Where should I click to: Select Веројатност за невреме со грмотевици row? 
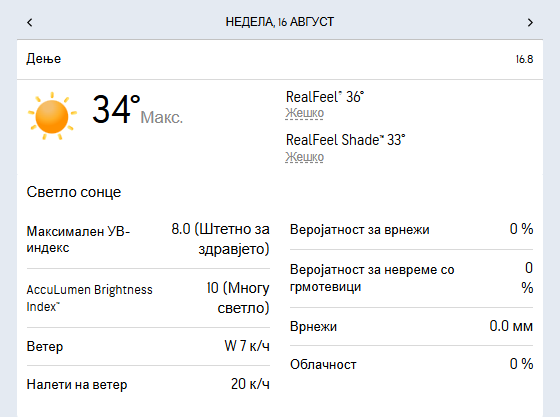pos(411,278)
